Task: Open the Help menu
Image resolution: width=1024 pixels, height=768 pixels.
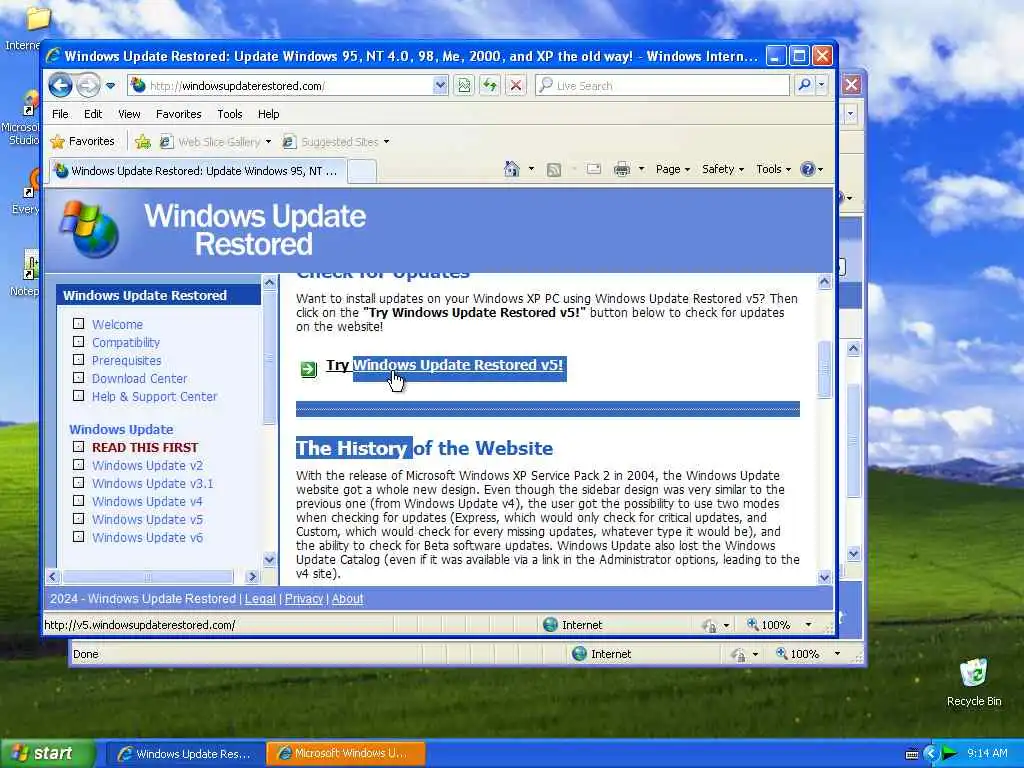Action: (x=268, y=114)
